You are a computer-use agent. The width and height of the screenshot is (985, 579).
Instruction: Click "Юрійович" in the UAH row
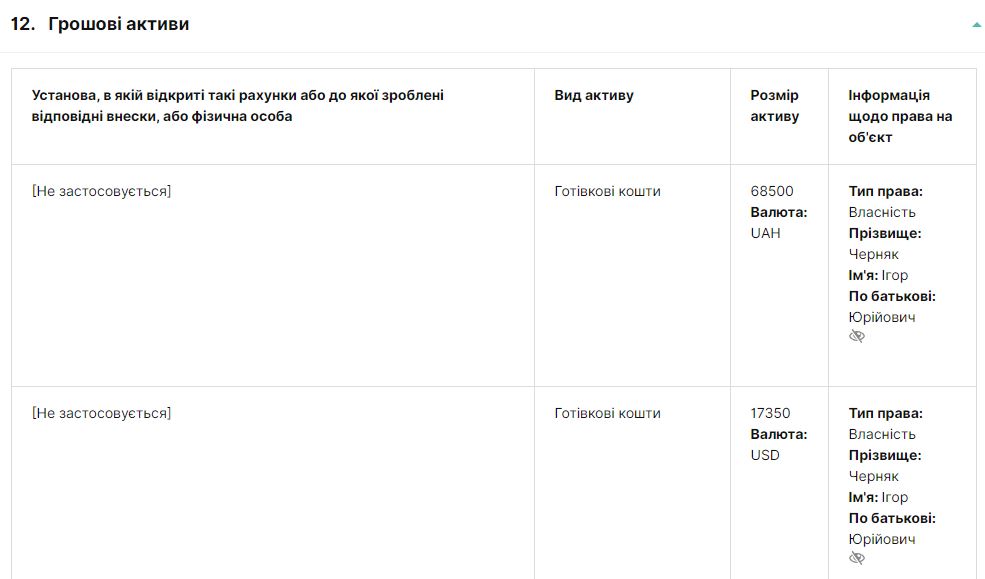pyautogui.click(x=882, y=317)
